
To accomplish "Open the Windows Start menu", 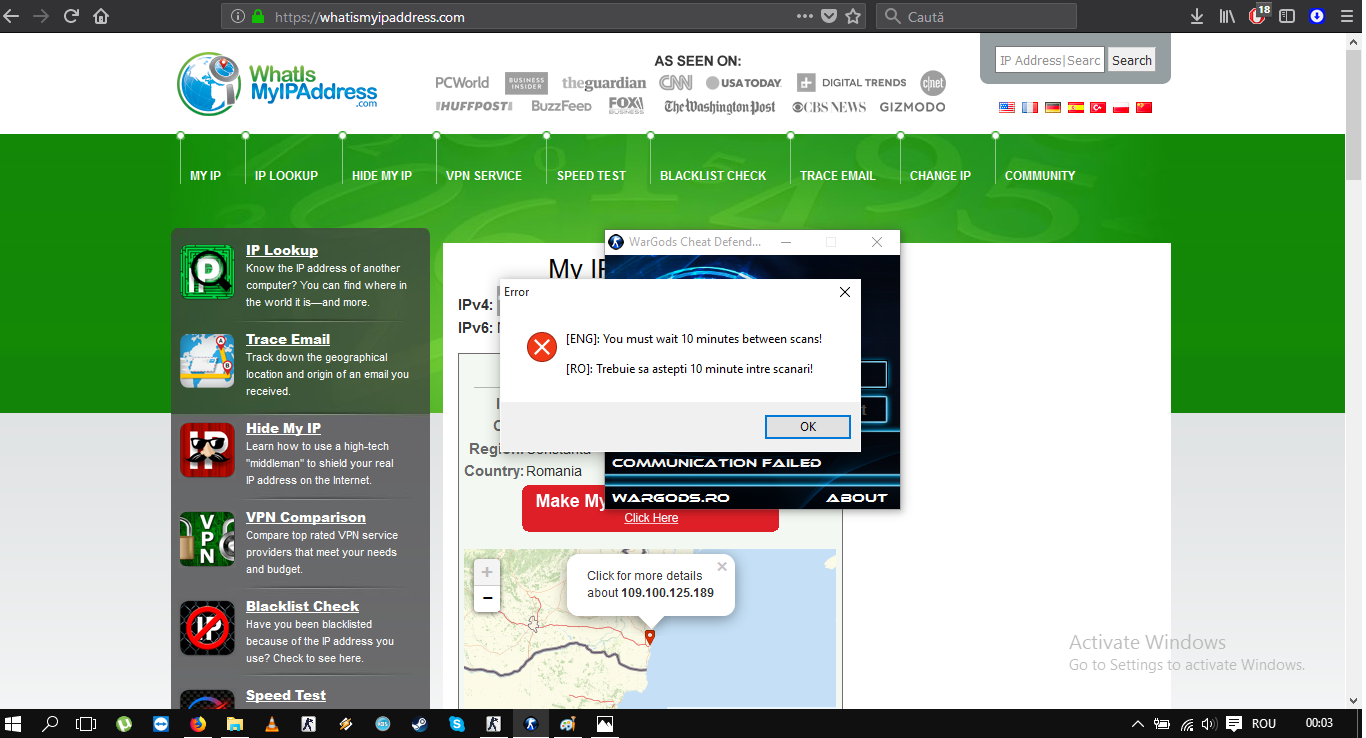I will [x=15, y=723].
